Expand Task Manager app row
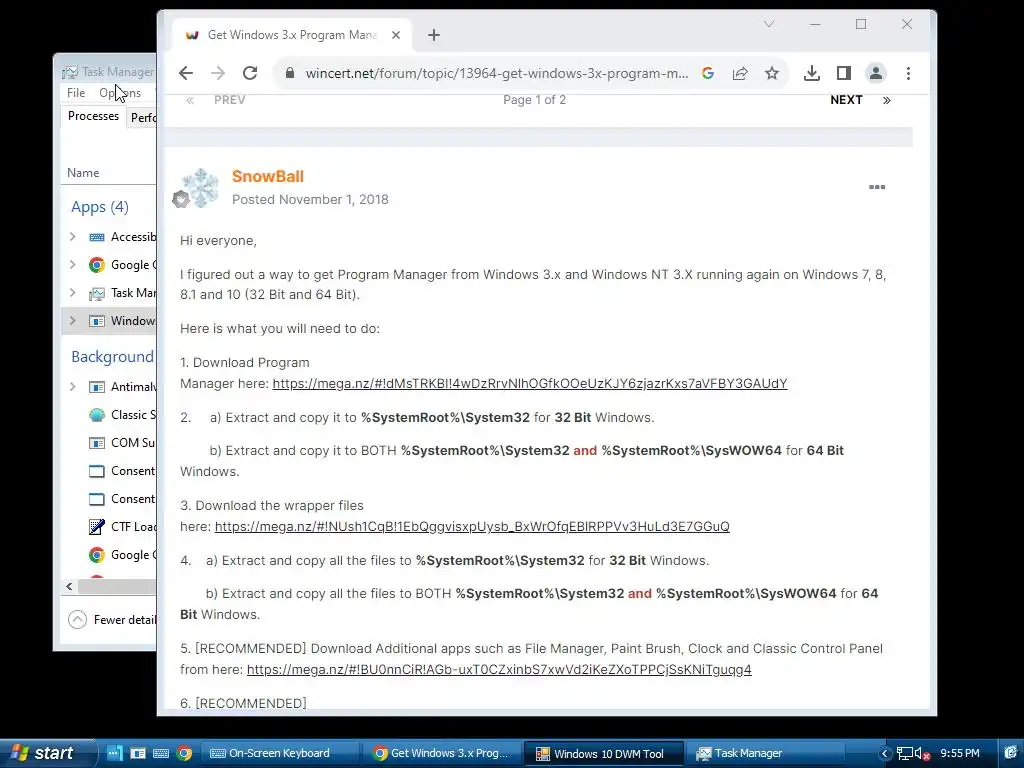Image resolution: width=1024 pixels, height=768 pixels. (x=72, y=293)
